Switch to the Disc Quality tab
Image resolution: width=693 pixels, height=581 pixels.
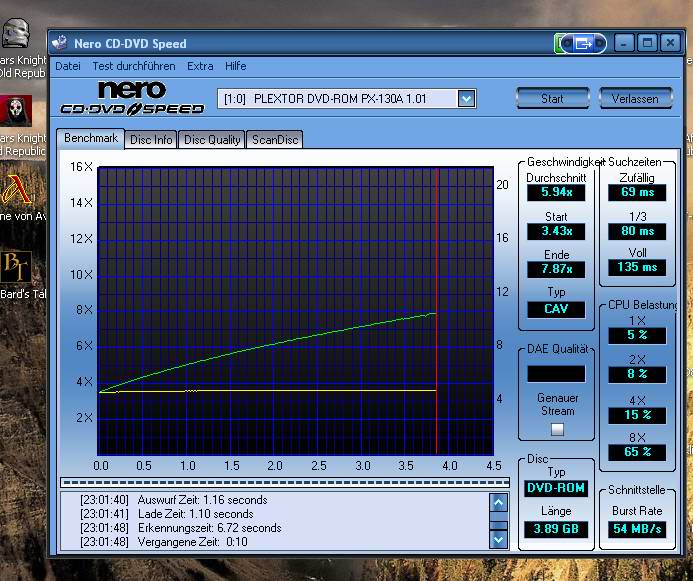[212, 140]
